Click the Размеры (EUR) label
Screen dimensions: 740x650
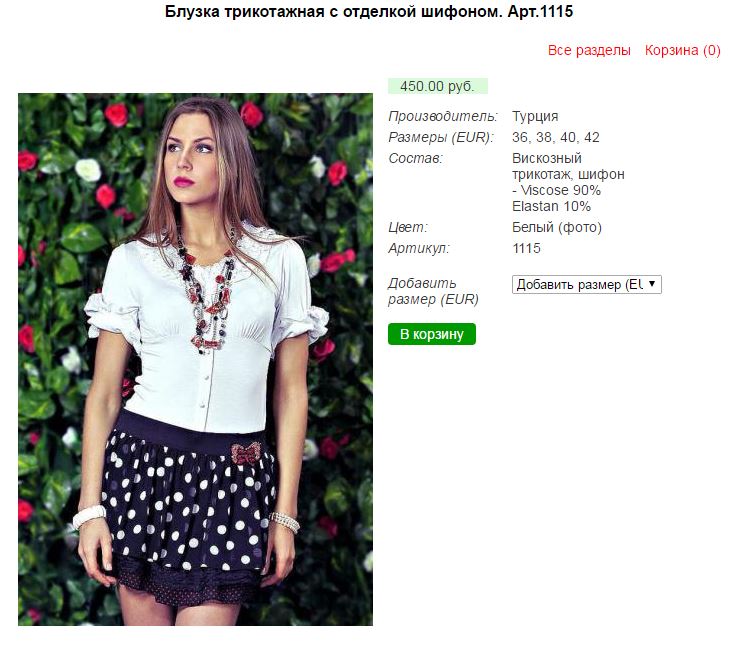coord(441,137)
